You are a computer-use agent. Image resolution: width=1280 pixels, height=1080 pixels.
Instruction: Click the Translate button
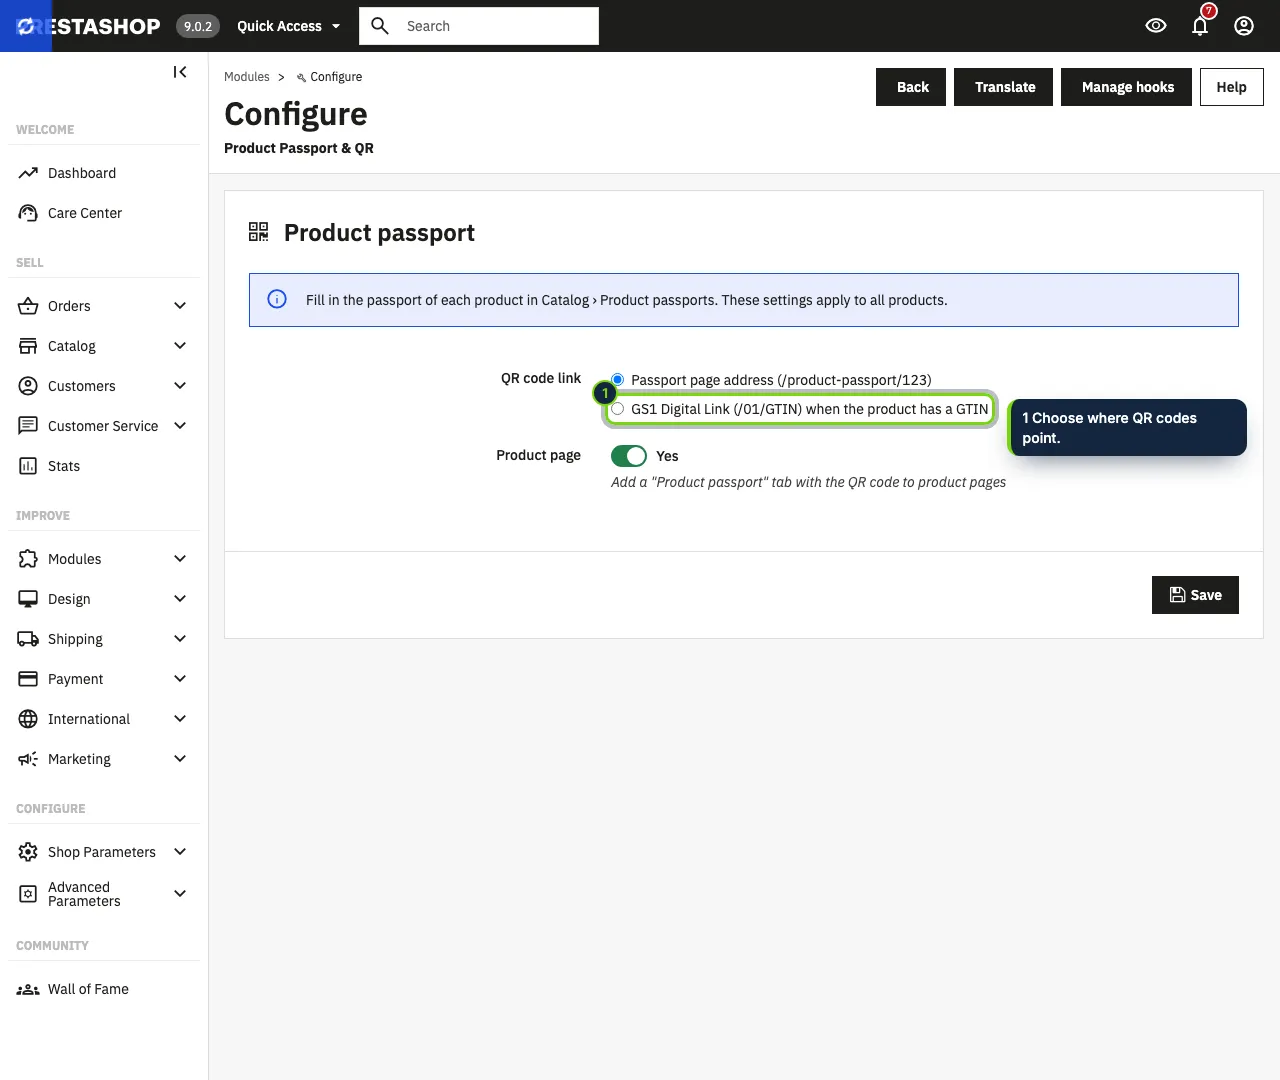click(1004, 87)
